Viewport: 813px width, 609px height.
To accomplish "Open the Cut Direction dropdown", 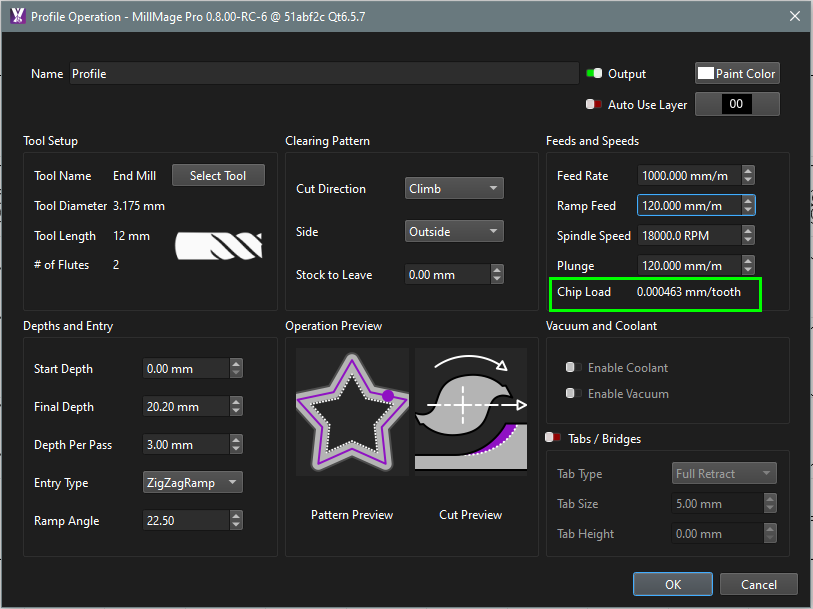I will (454, 189).
